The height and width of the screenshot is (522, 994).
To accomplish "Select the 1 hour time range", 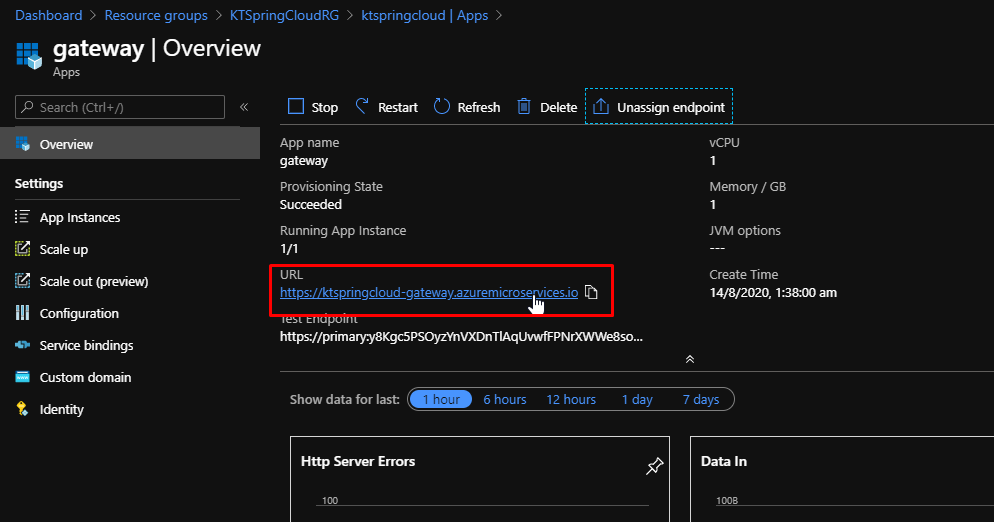I will coord(440,399).
